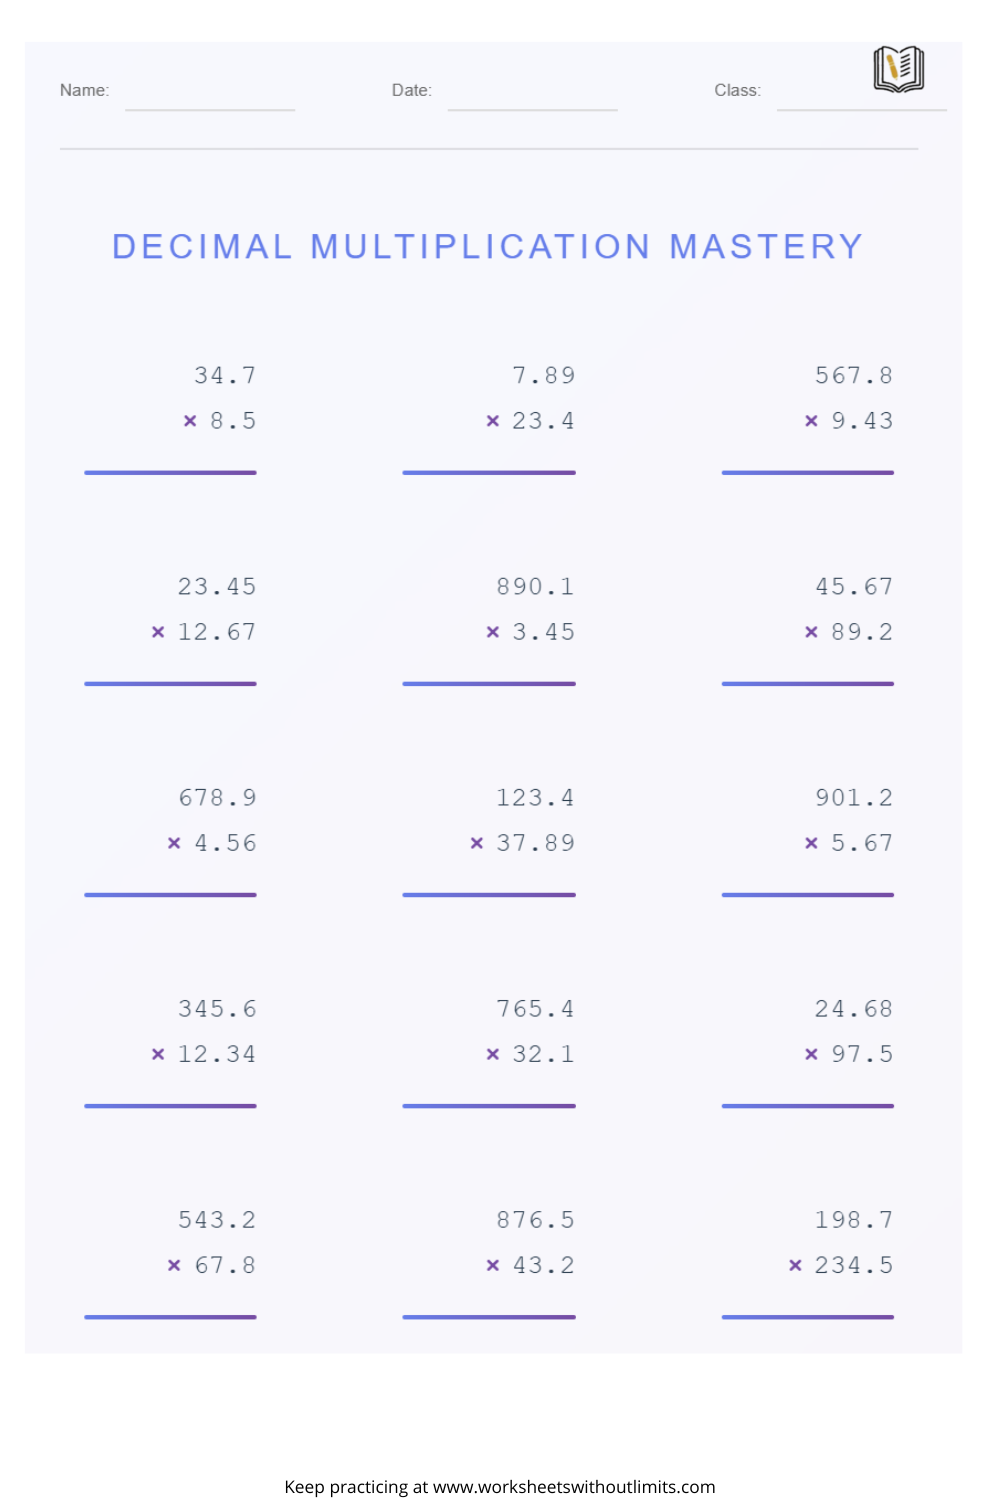The width and height of the screenshot is (1000, 1500).
Task: Click the answer line under 765.4 × 32.1
Action: point(489,1105)
